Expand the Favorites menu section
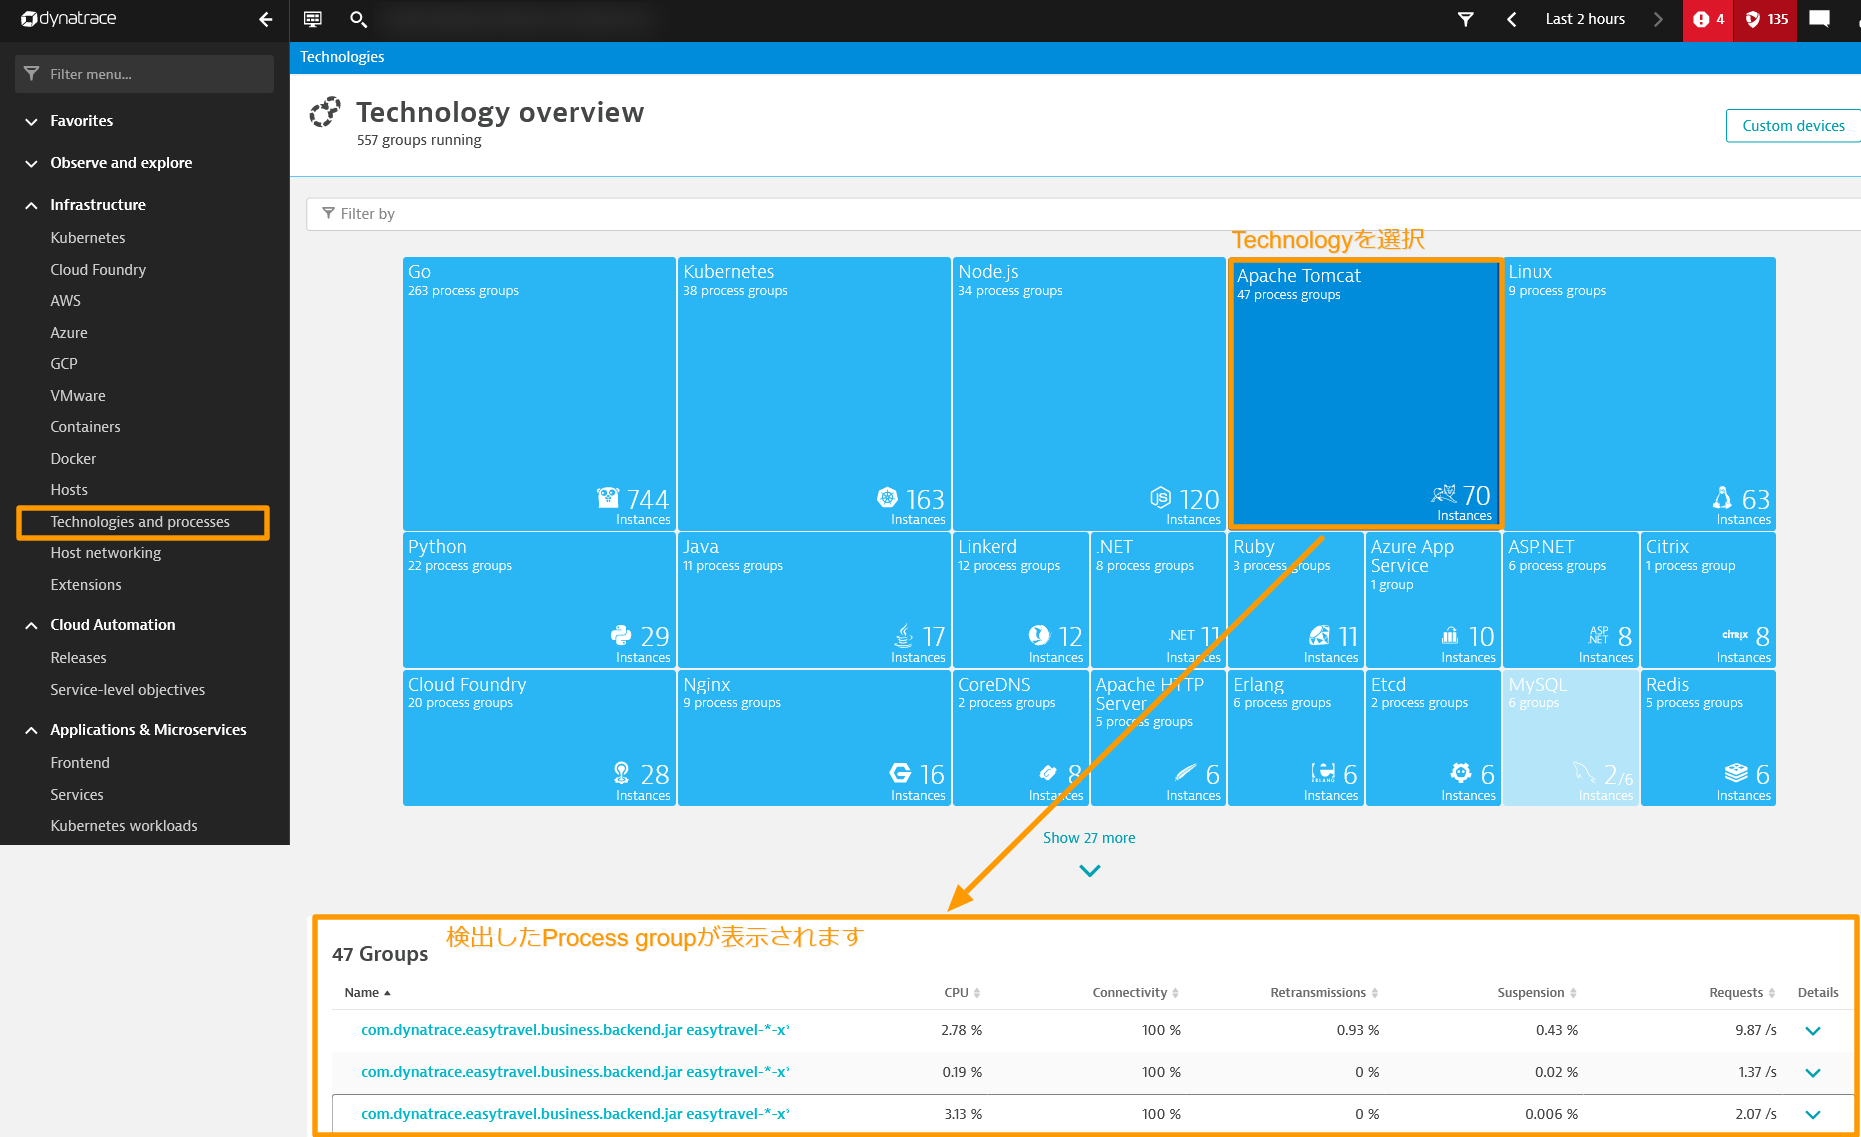The image size is (1861, 1137). [31, 121]
